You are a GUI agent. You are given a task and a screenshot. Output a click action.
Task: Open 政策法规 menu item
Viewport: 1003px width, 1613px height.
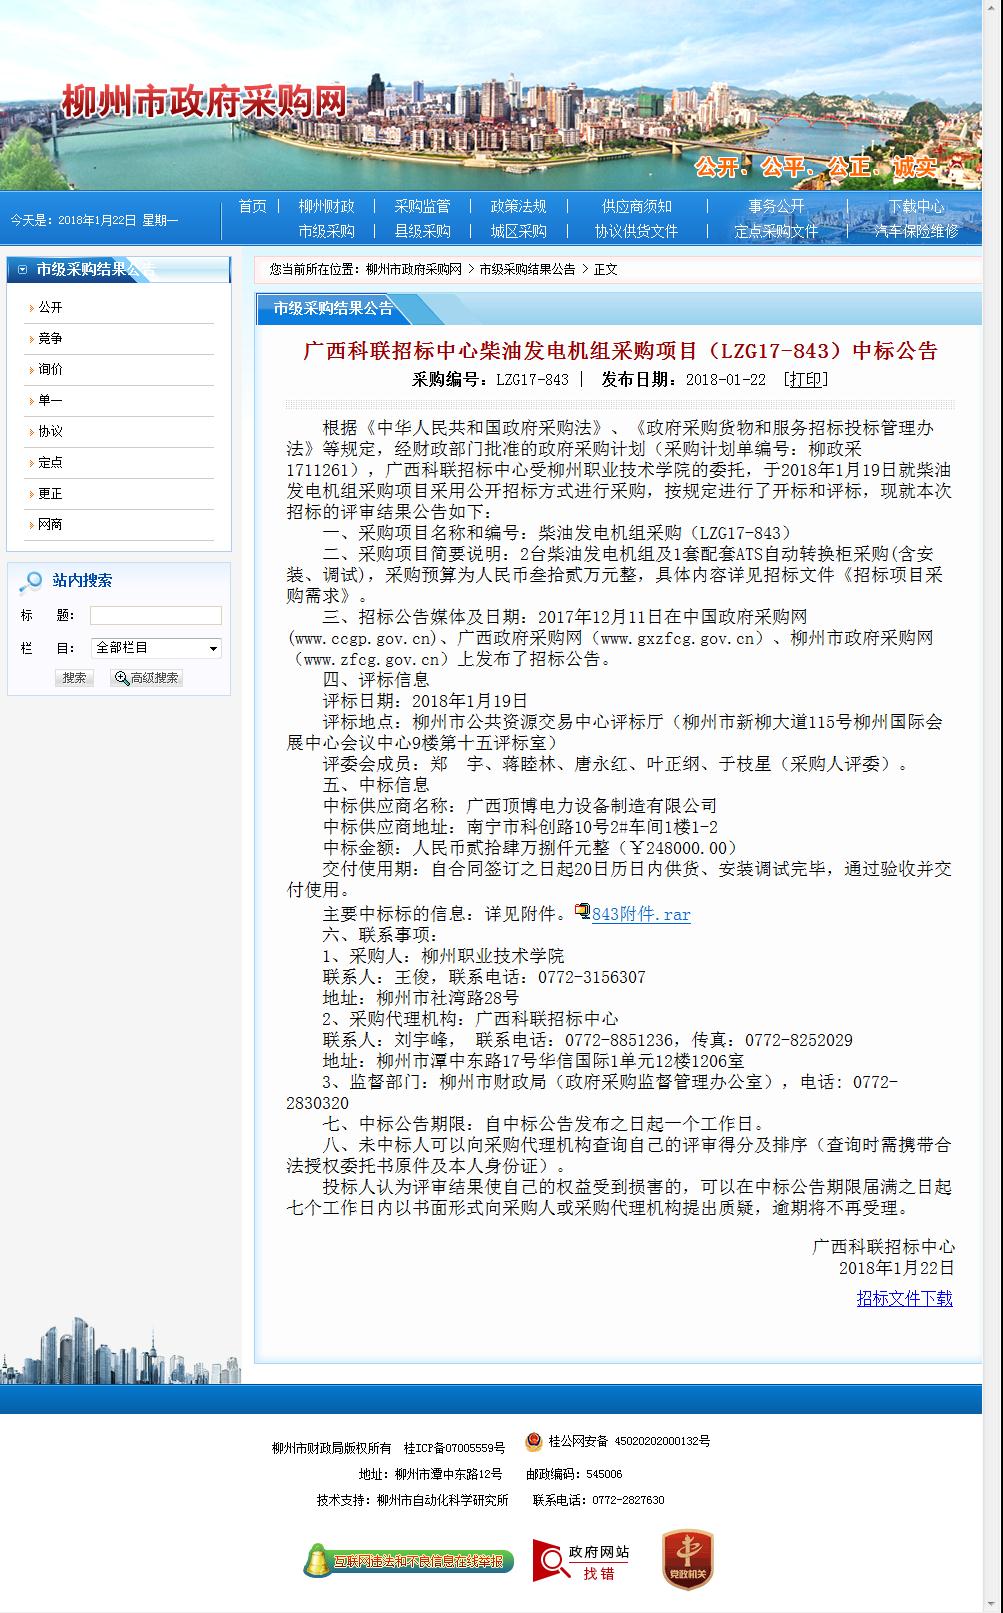coord(518,206)
